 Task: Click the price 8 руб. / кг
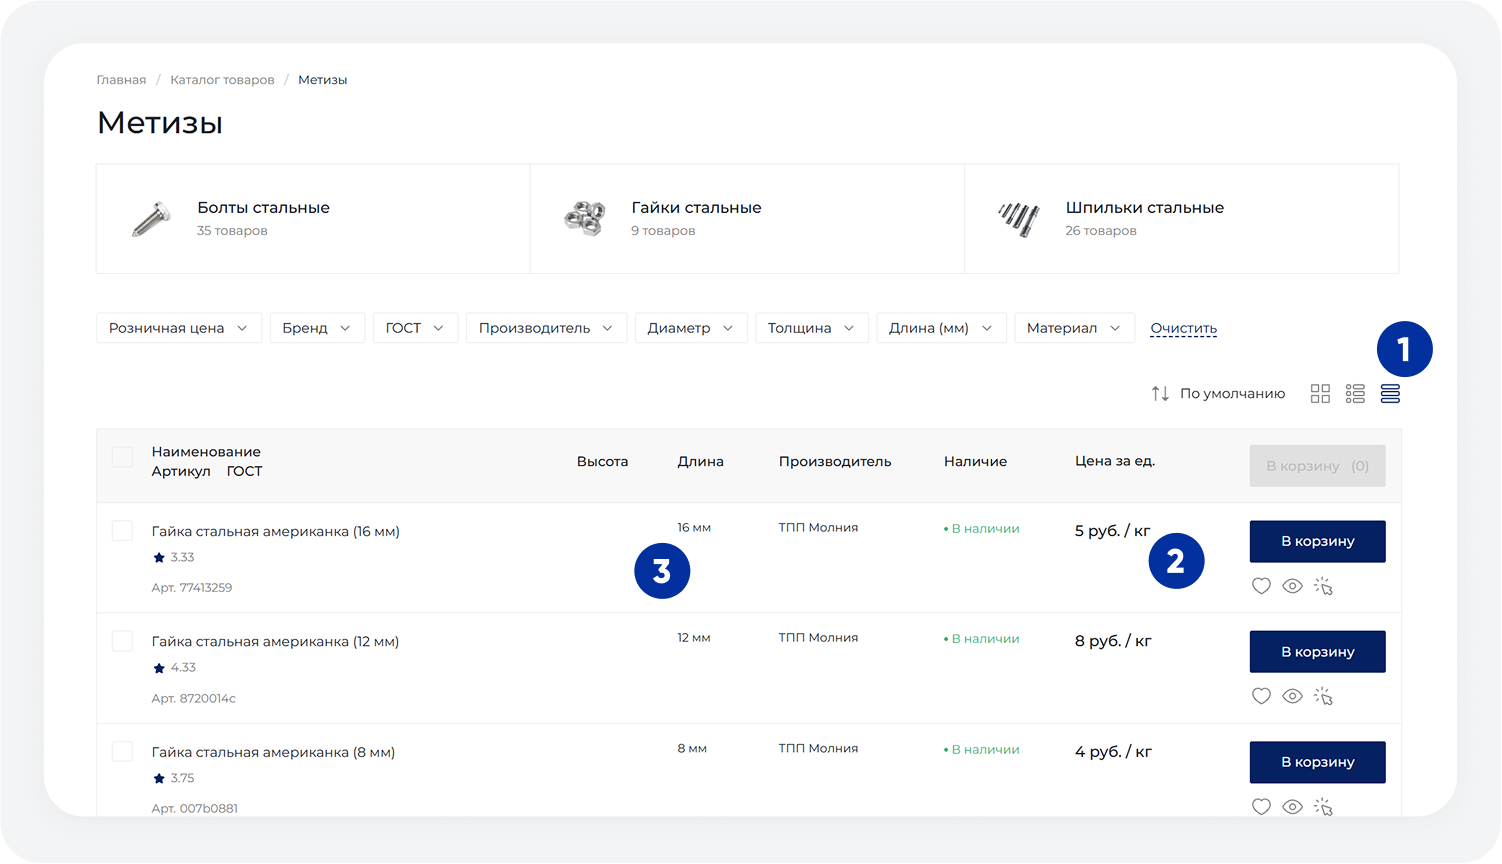(x=1113, y=641)
